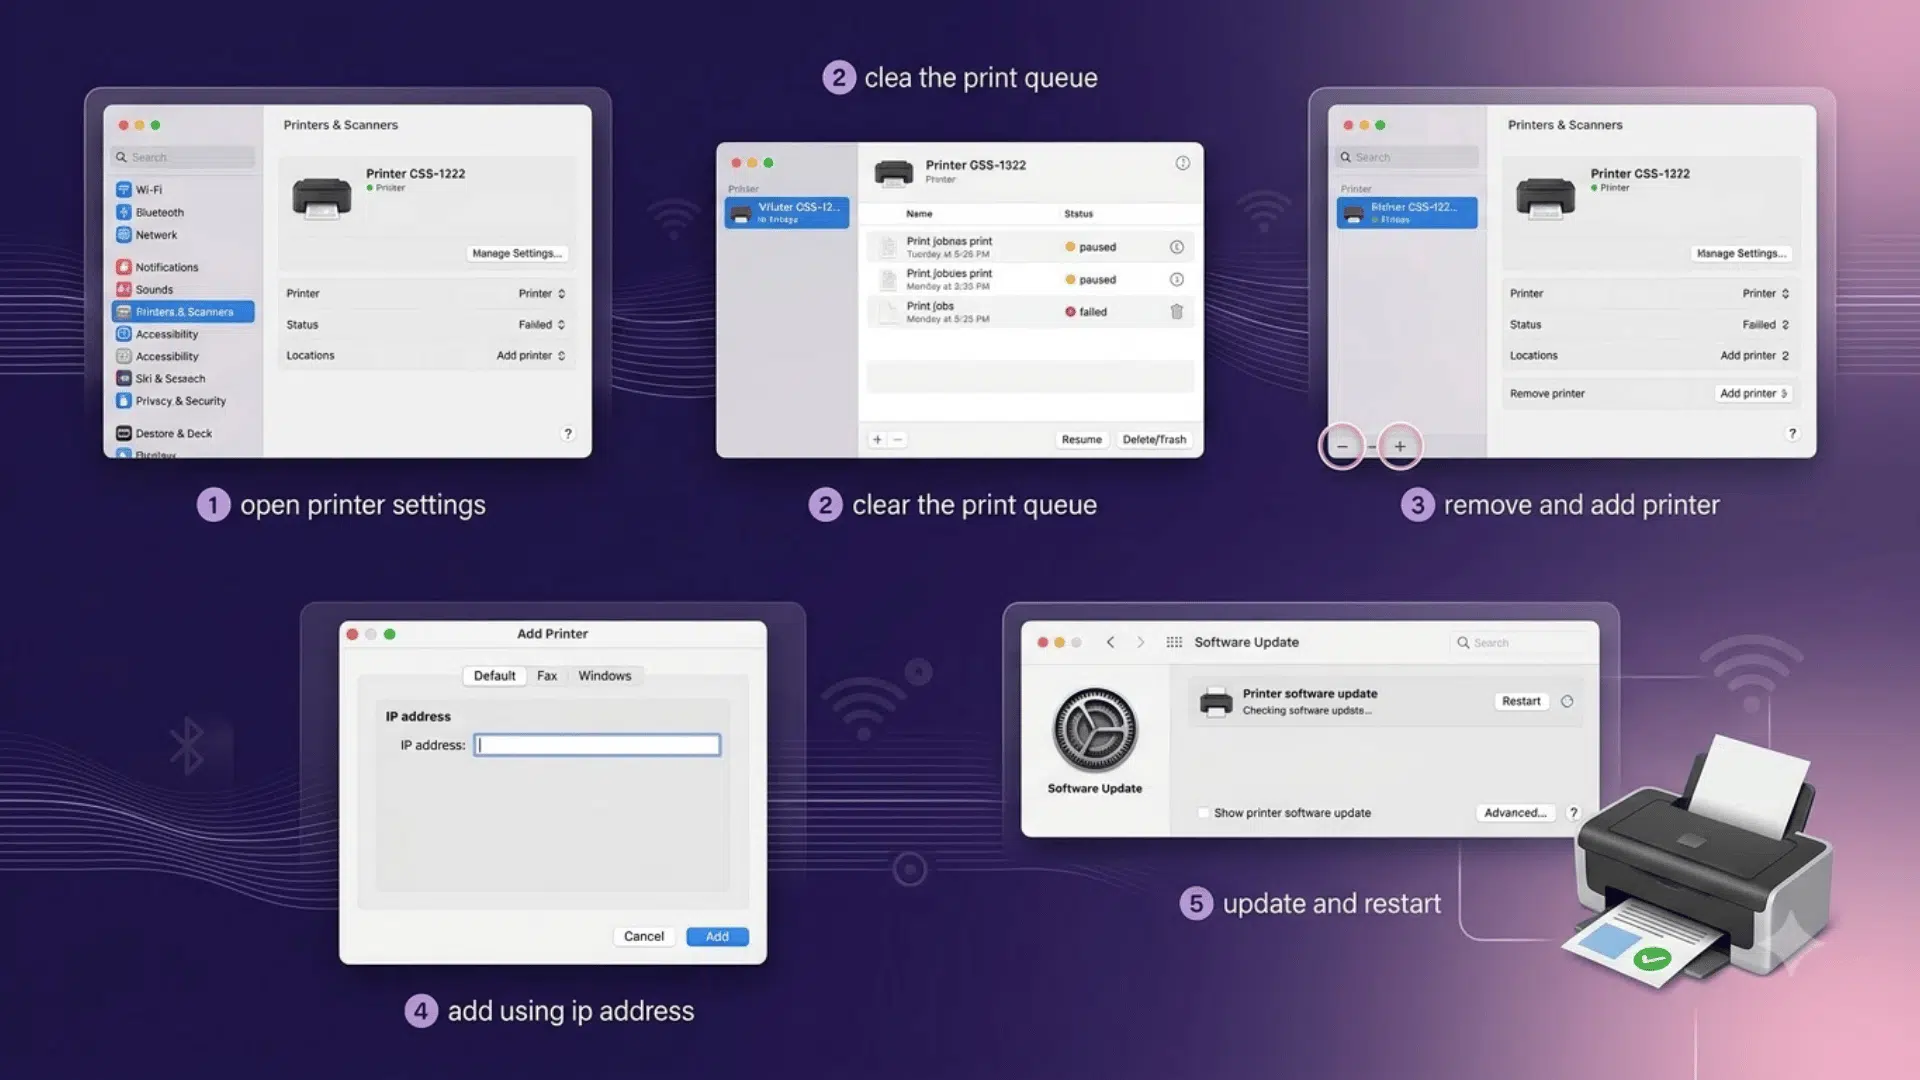
Task: Select the 'Print jobnas print' job row
Action: (1030, 247)
